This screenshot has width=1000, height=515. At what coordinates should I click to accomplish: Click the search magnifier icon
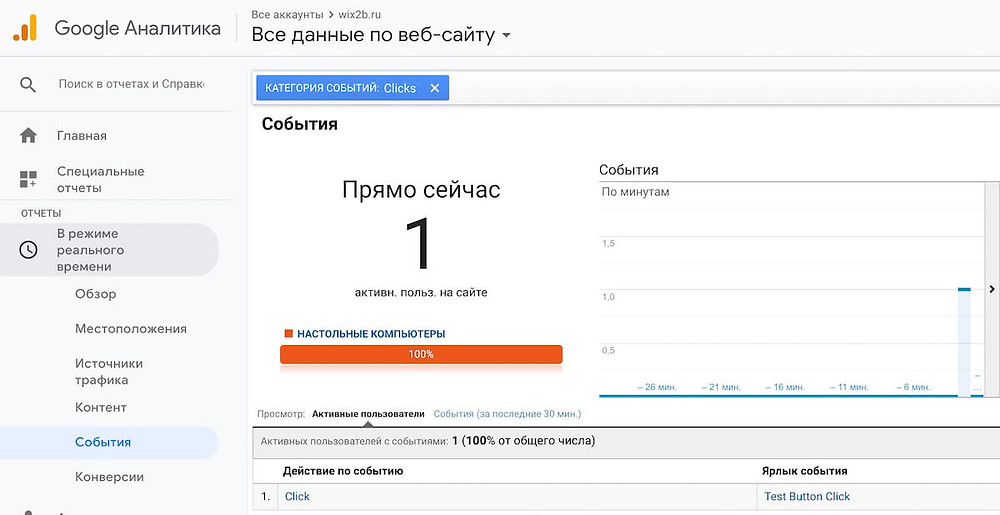pyautogui.click(x=28, y=85)
